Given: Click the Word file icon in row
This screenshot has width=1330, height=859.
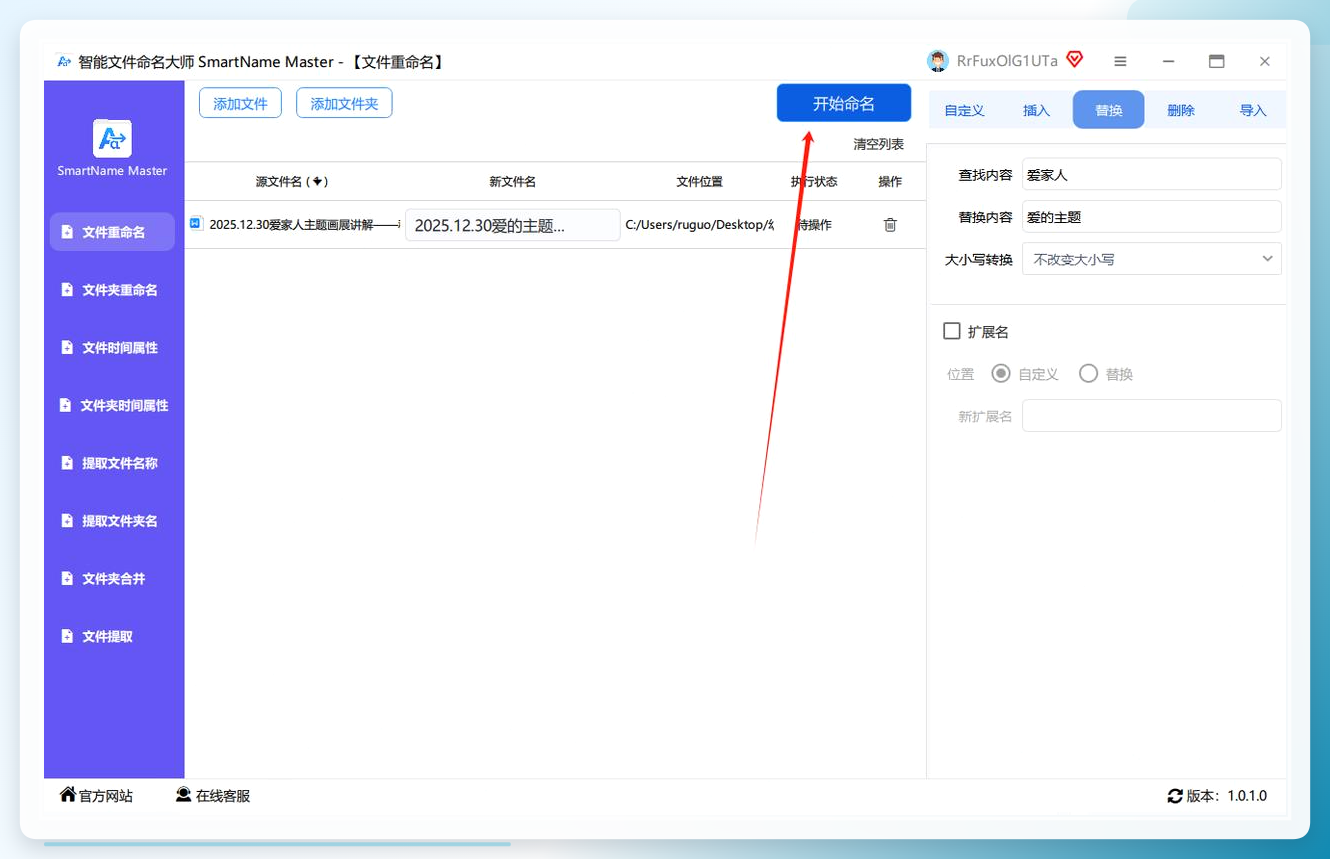Looking at the screenshot, I should coord(196,224).
